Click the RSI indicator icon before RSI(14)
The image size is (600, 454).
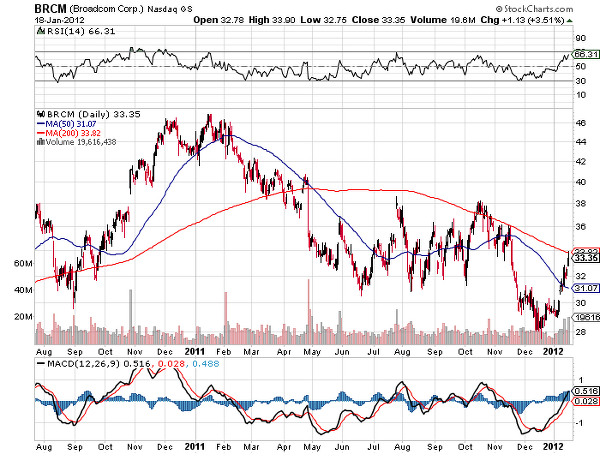tap(41, 31)
